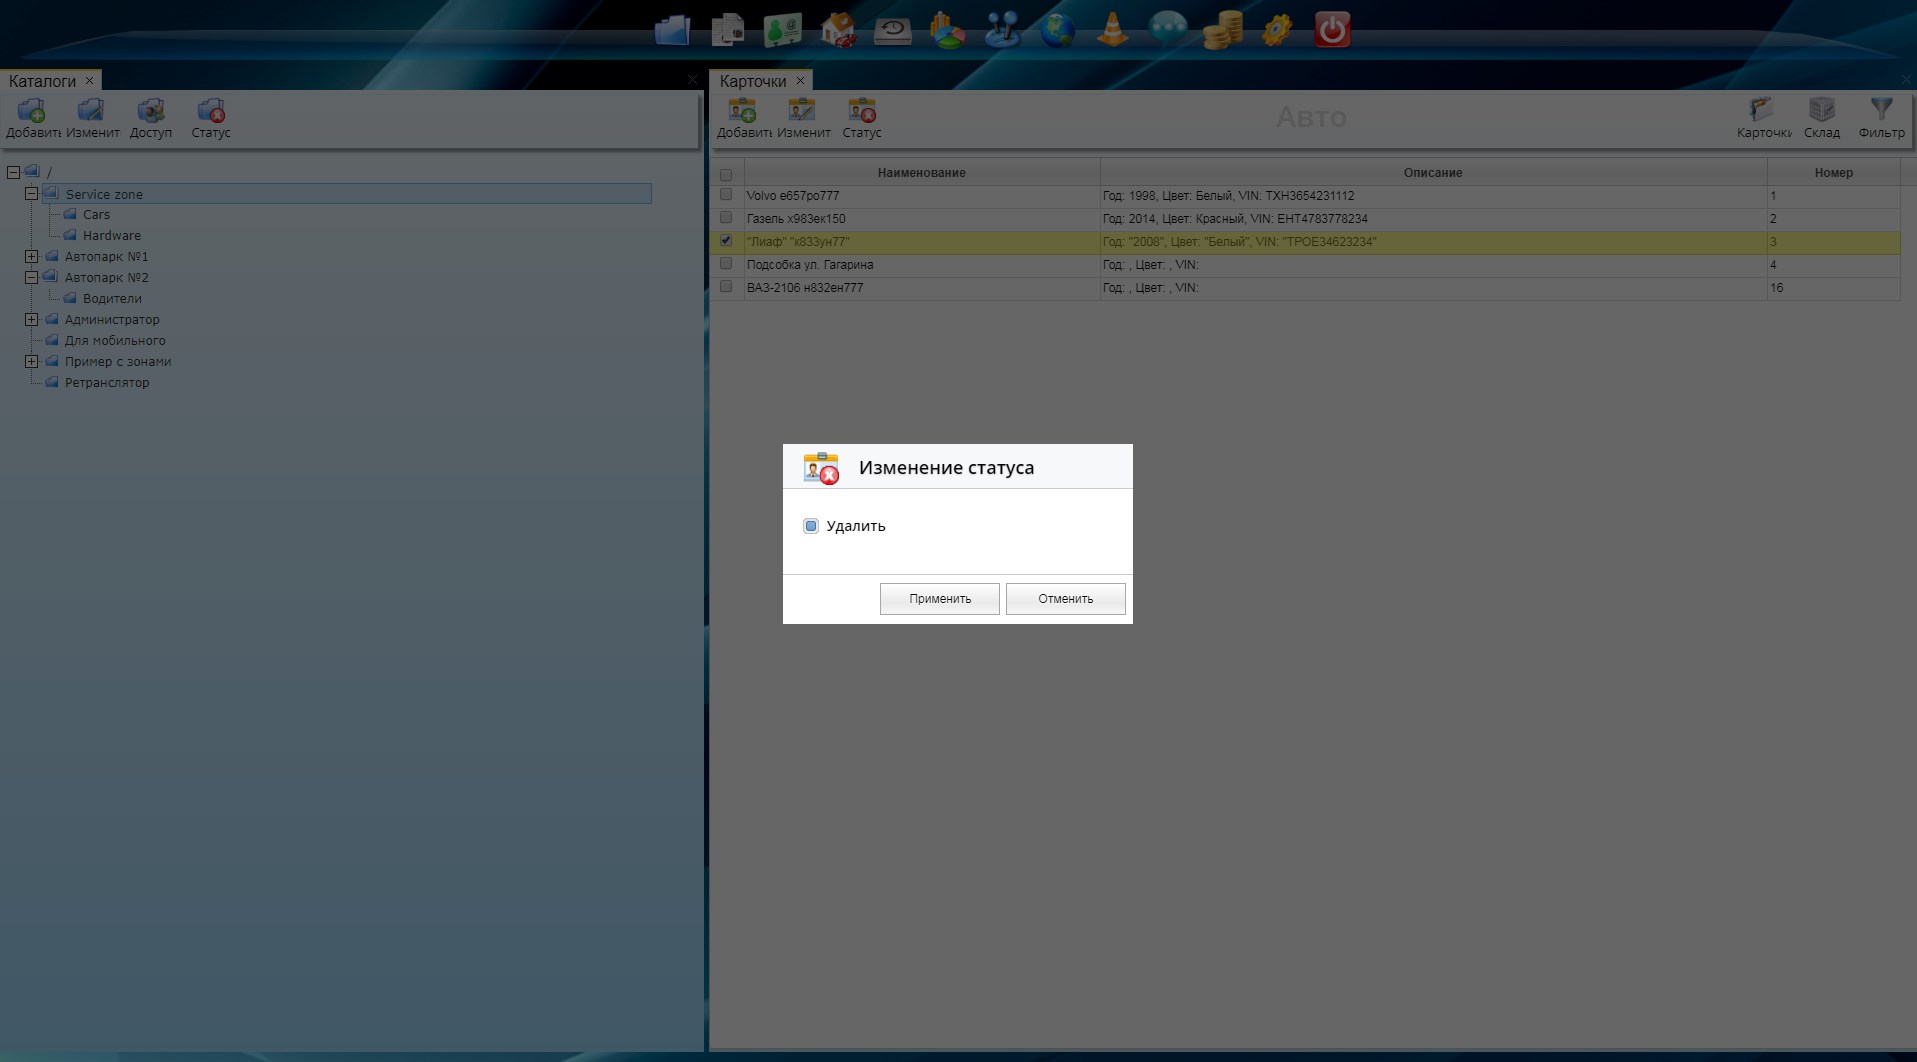Switch to the Каталоги tab
Image resolution: width=1917 pixels, height=1062 pixels.
[x=42, y=81]
